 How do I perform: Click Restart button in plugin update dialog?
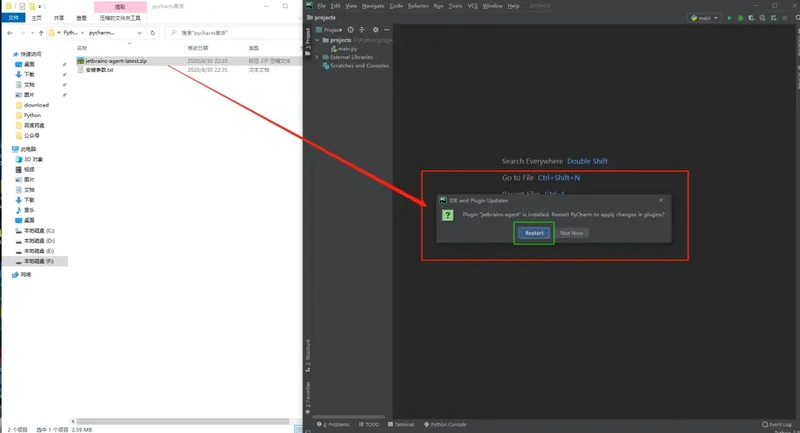point(534,233)
